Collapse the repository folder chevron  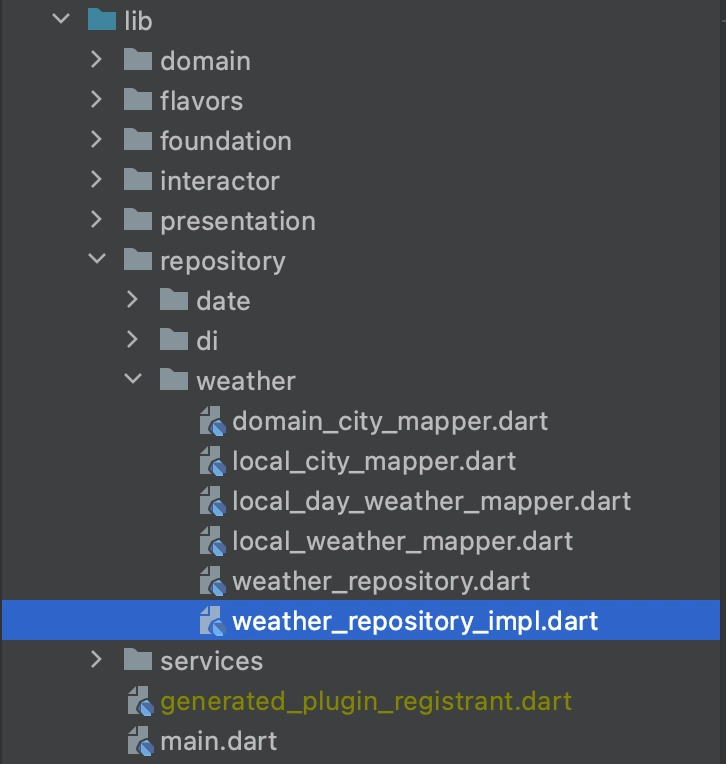(97, 259)
